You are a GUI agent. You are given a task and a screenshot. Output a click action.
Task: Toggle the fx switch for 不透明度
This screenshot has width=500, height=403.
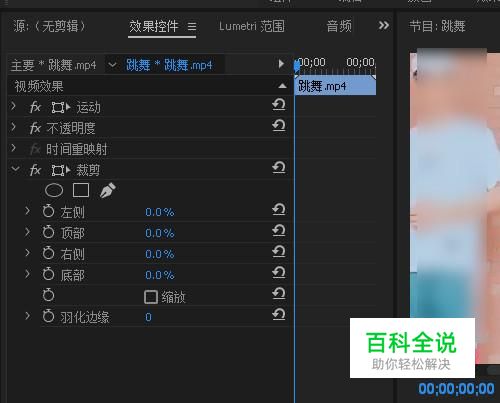pos(35,128)
